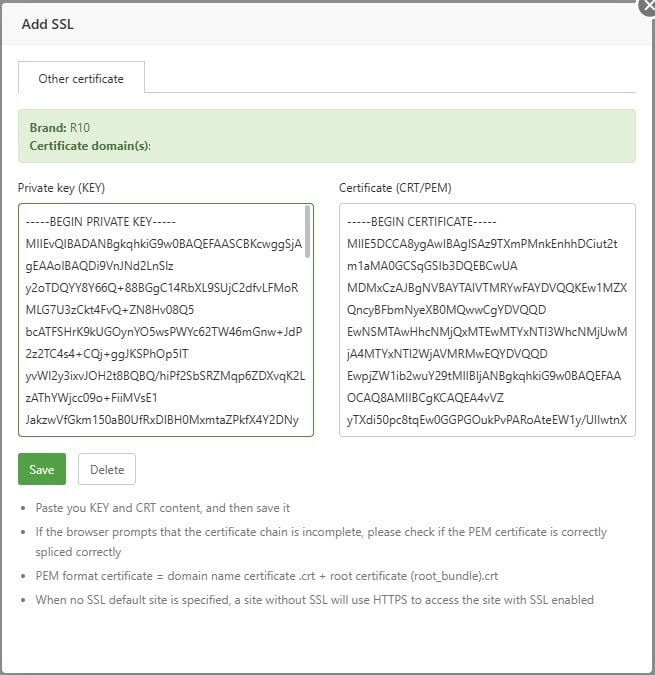655x675 pixels.
Task: Switch to the Other certificate tab
Action: (x=81, y=78)
